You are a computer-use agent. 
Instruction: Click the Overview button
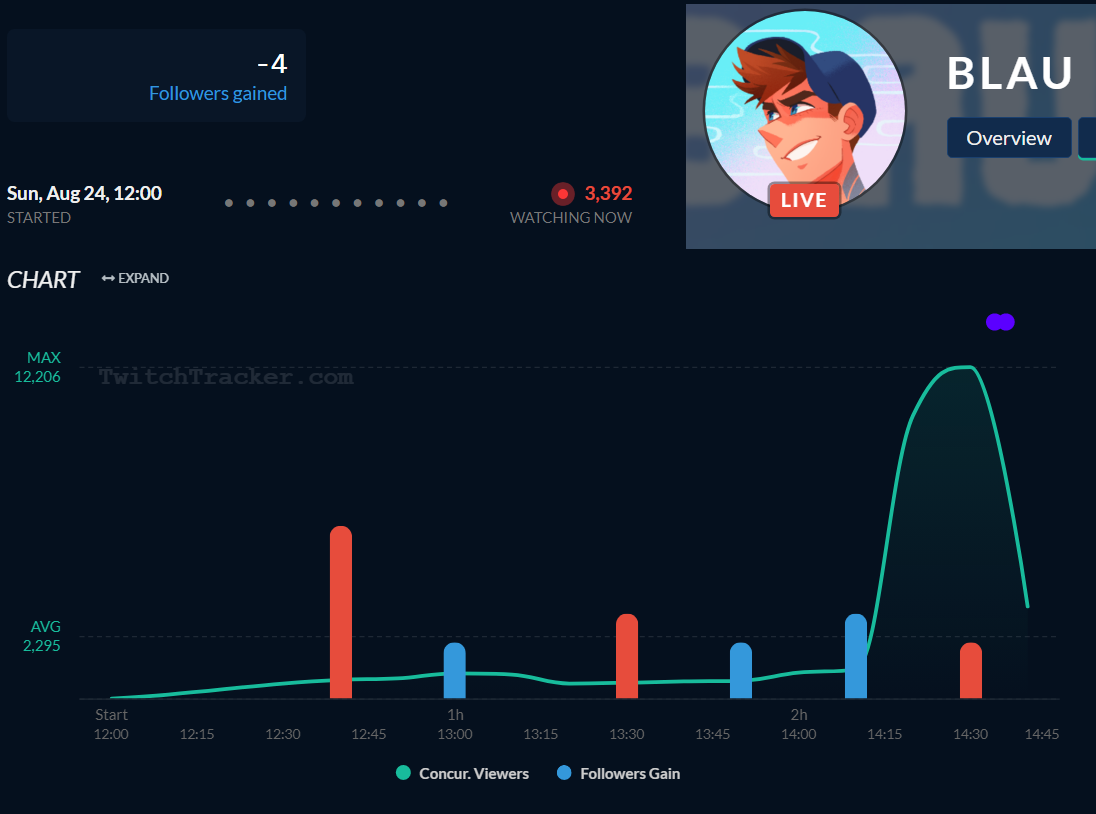(1009, 138)
